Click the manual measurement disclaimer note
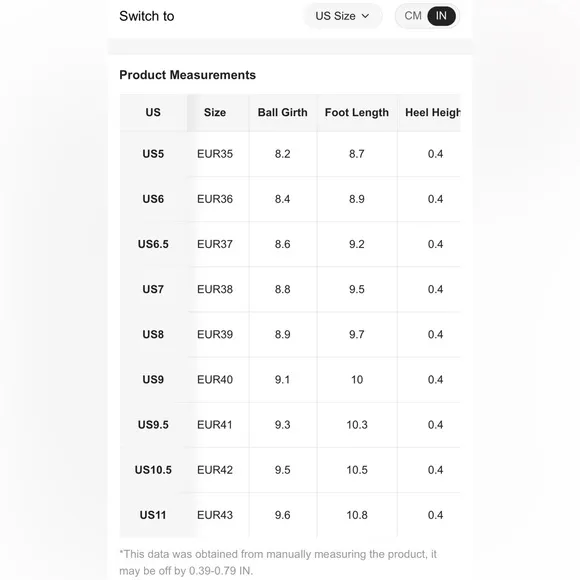 278,562
